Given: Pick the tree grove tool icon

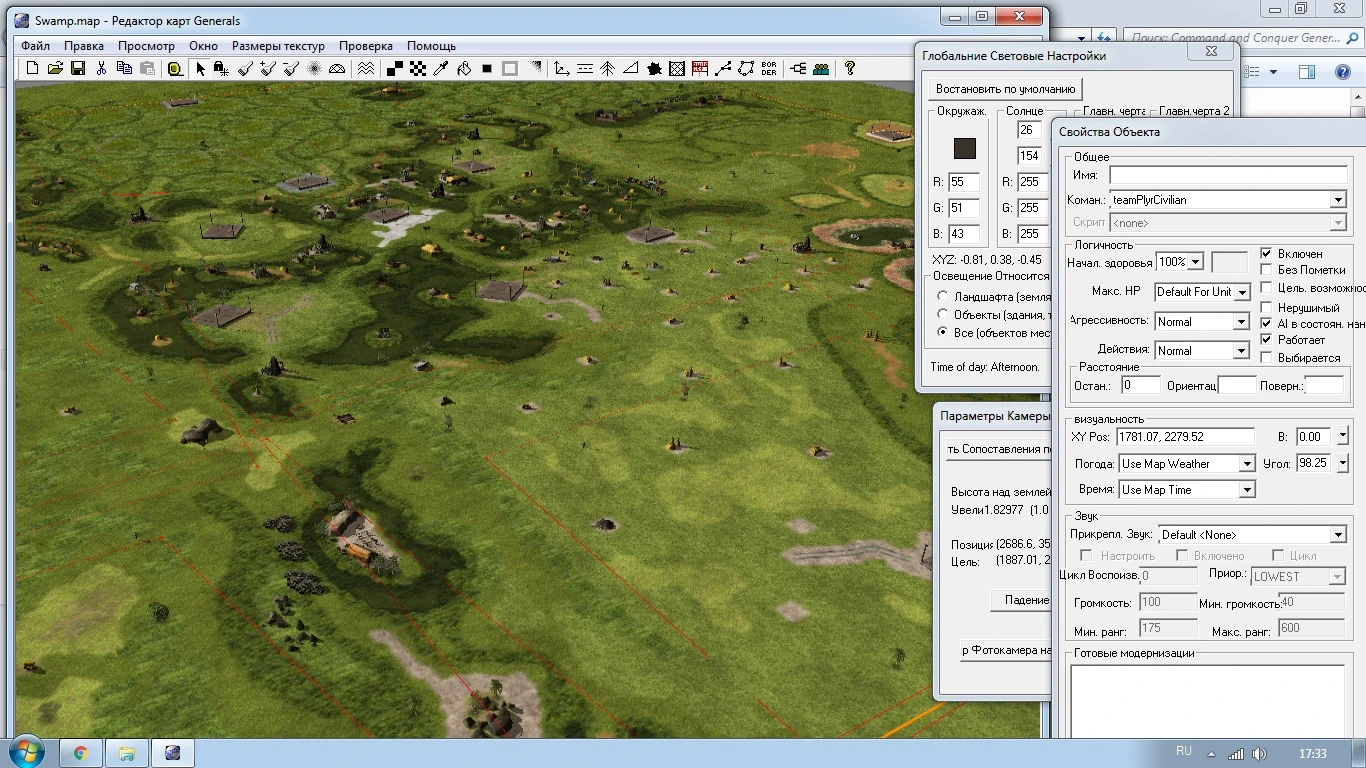Looking at the screenshot, I should click(608, 69).
